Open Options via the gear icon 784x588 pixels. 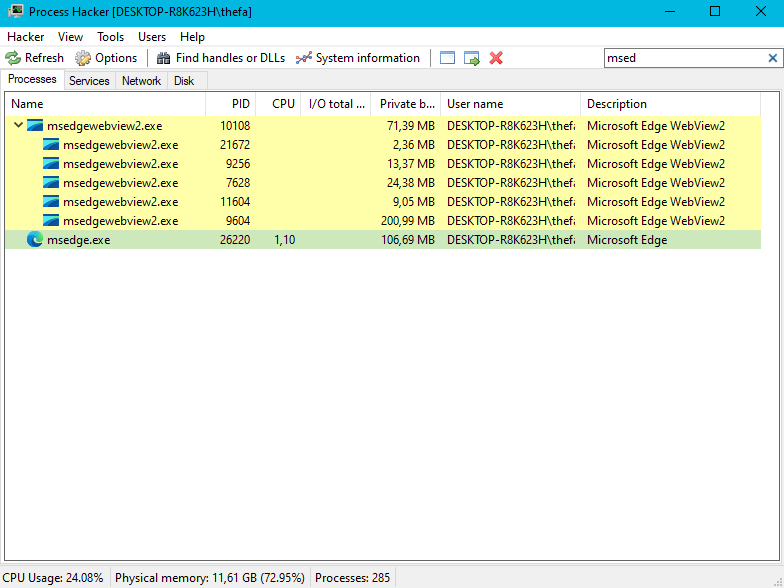[x=83, y=58]
